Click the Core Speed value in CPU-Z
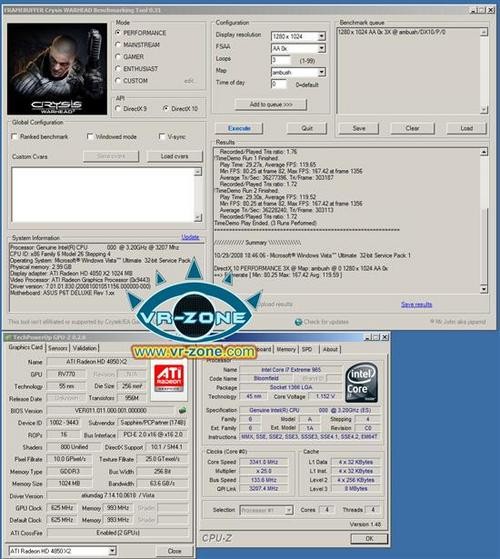 pyautogui.click(x=264, y=462)
